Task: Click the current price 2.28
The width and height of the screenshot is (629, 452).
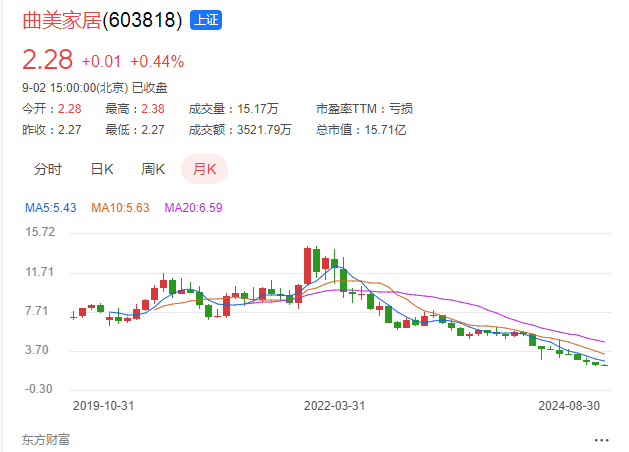Action: (x=47, y=59)
